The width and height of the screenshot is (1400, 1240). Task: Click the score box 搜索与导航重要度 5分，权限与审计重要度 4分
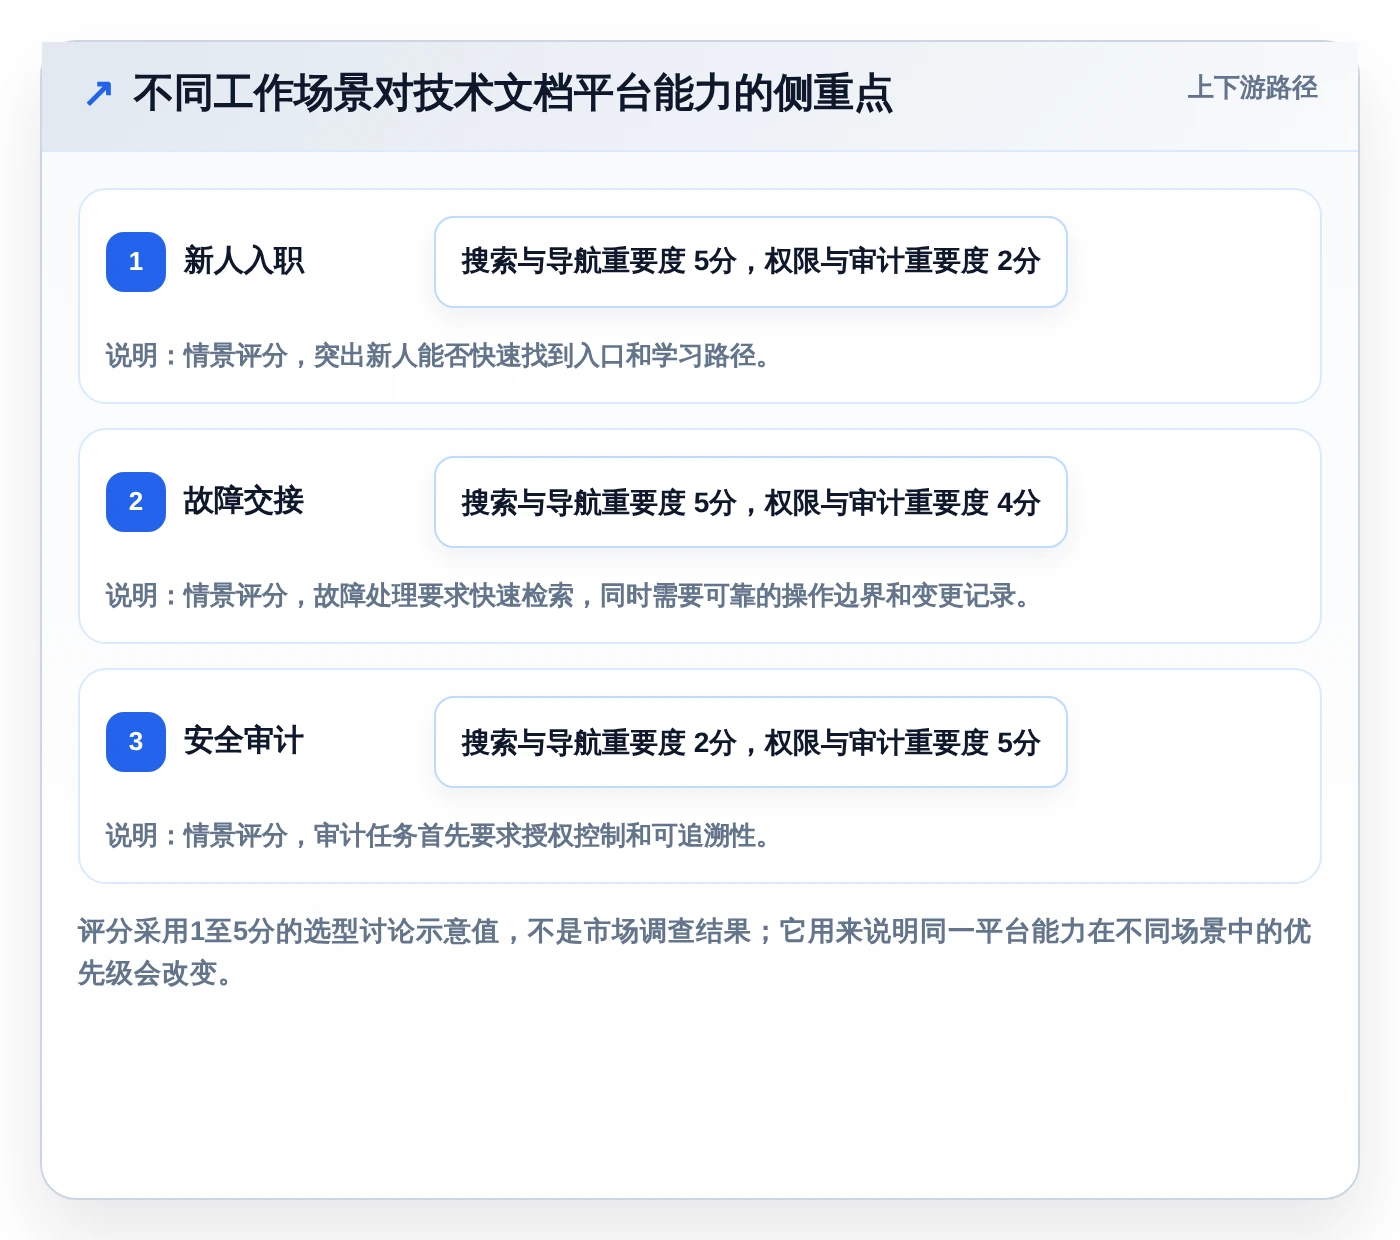[x=751, y=502]
